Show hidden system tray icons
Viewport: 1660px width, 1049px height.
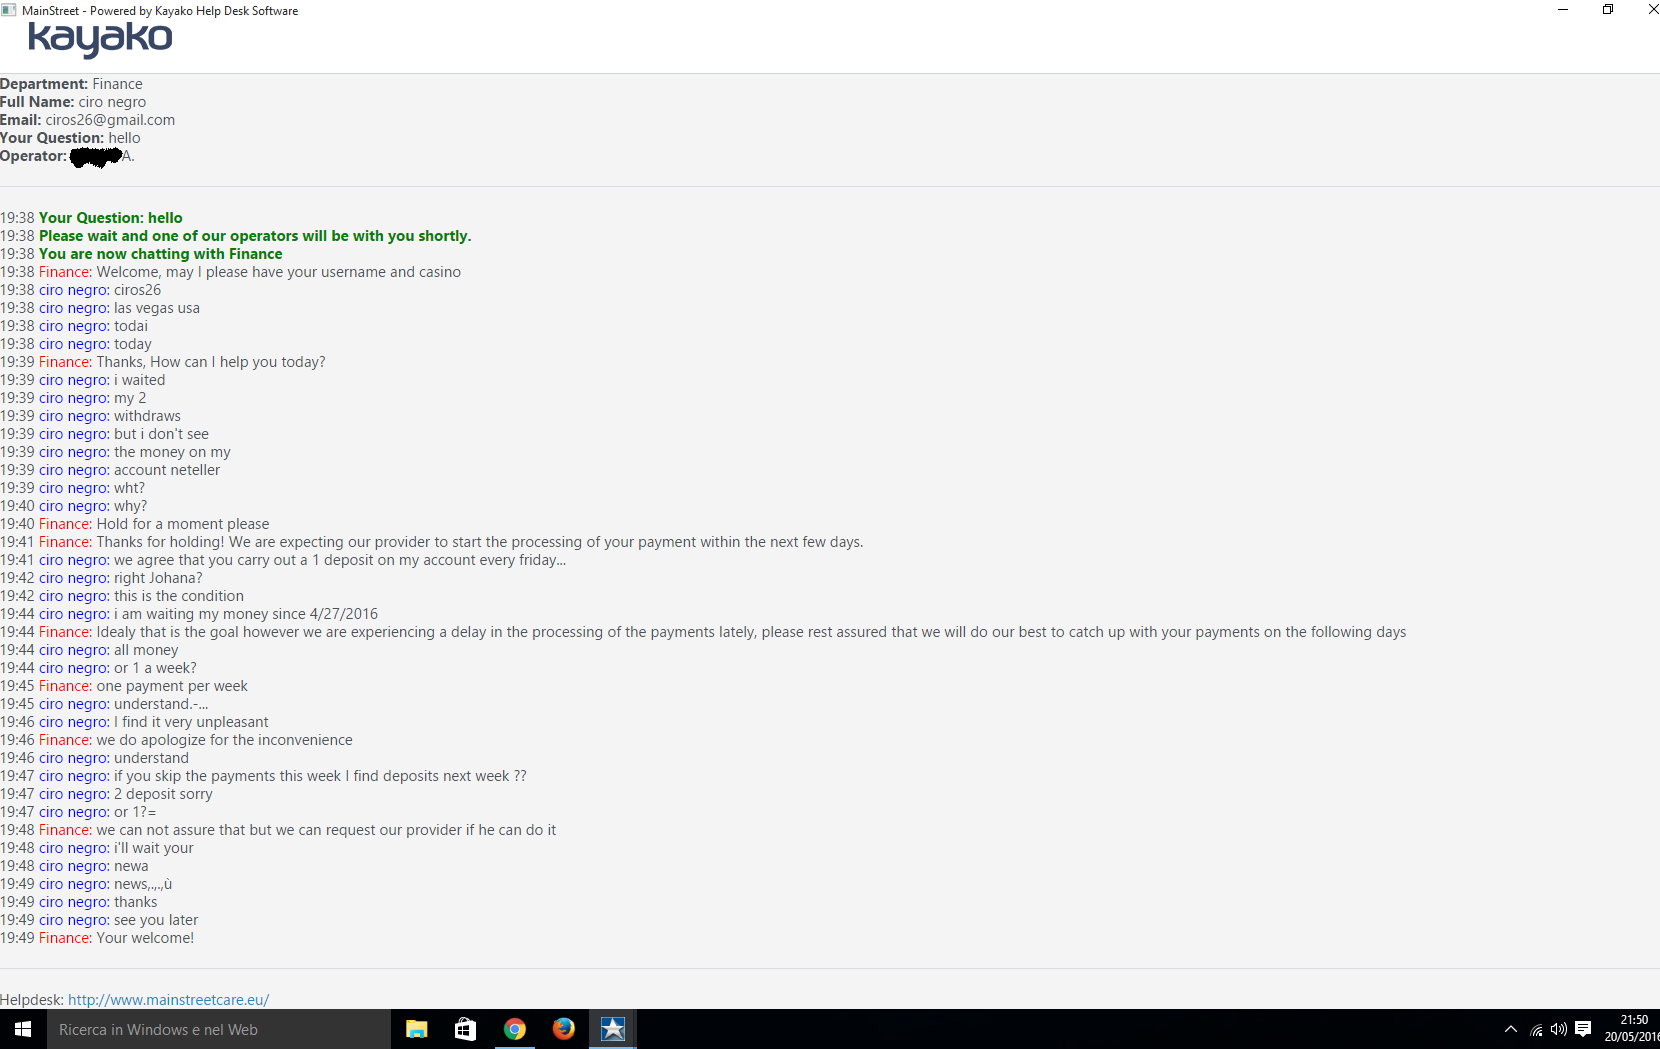[x=1511, y=1029]
